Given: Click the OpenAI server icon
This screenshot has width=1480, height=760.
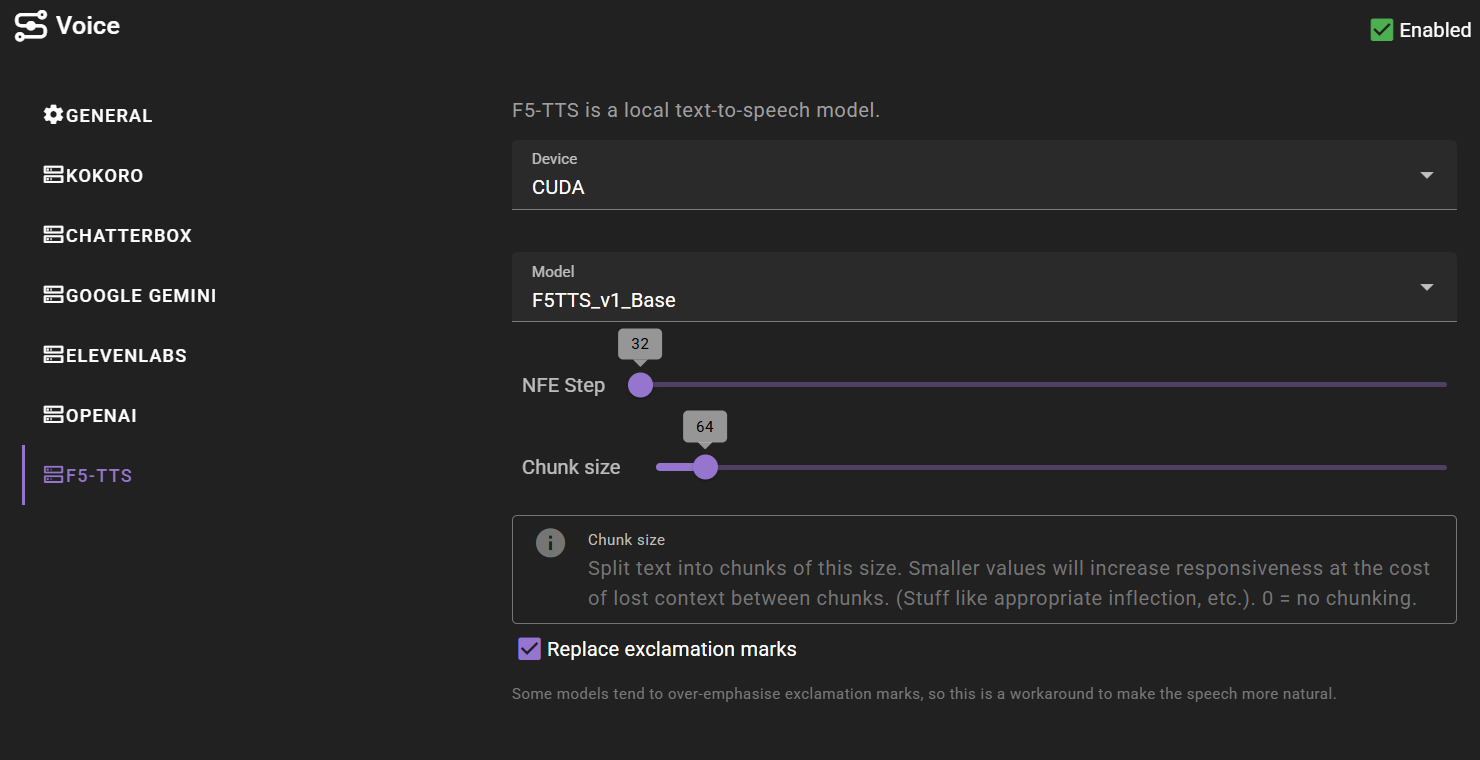Looking at the screenshot, I should pos(53,415).
